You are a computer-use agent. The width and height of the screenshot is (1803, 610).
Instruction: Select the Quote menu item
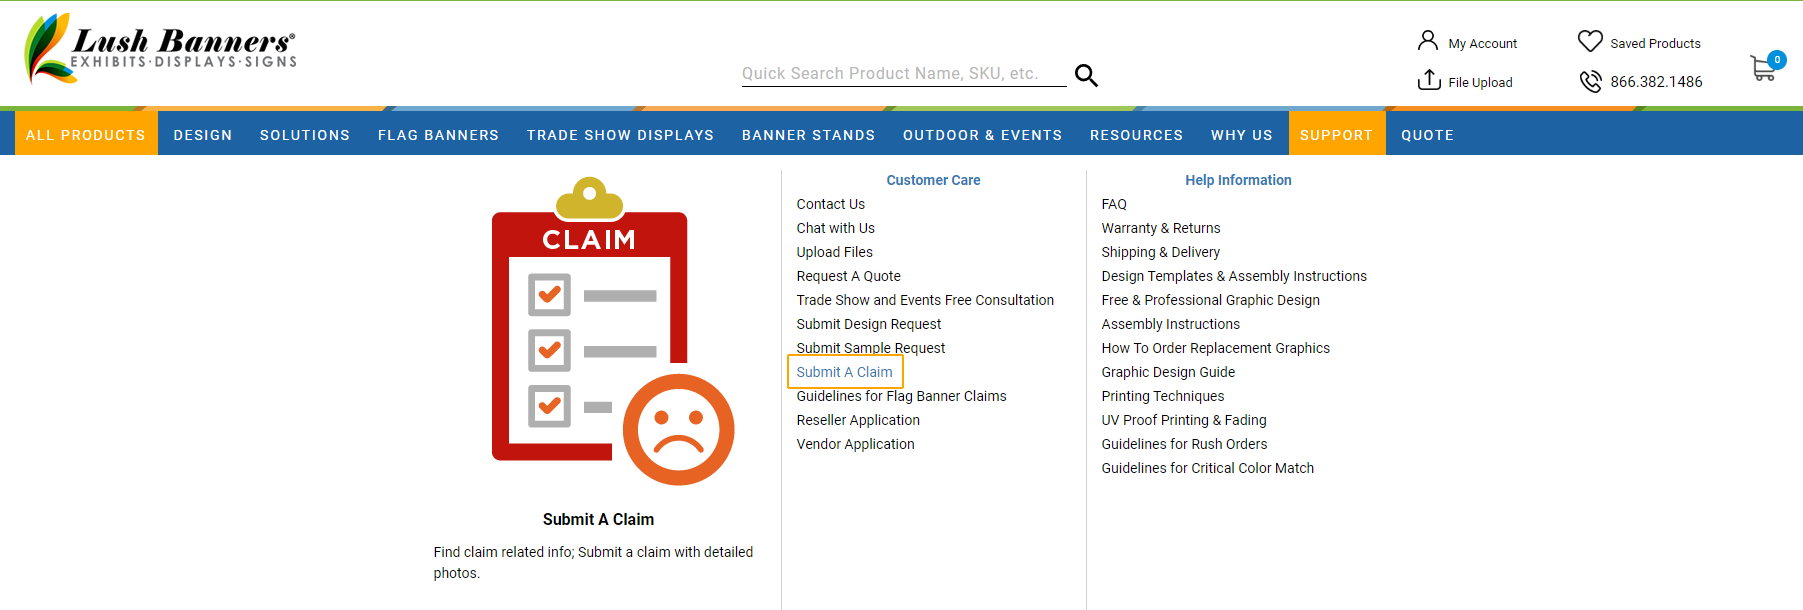pos(1427,135)
